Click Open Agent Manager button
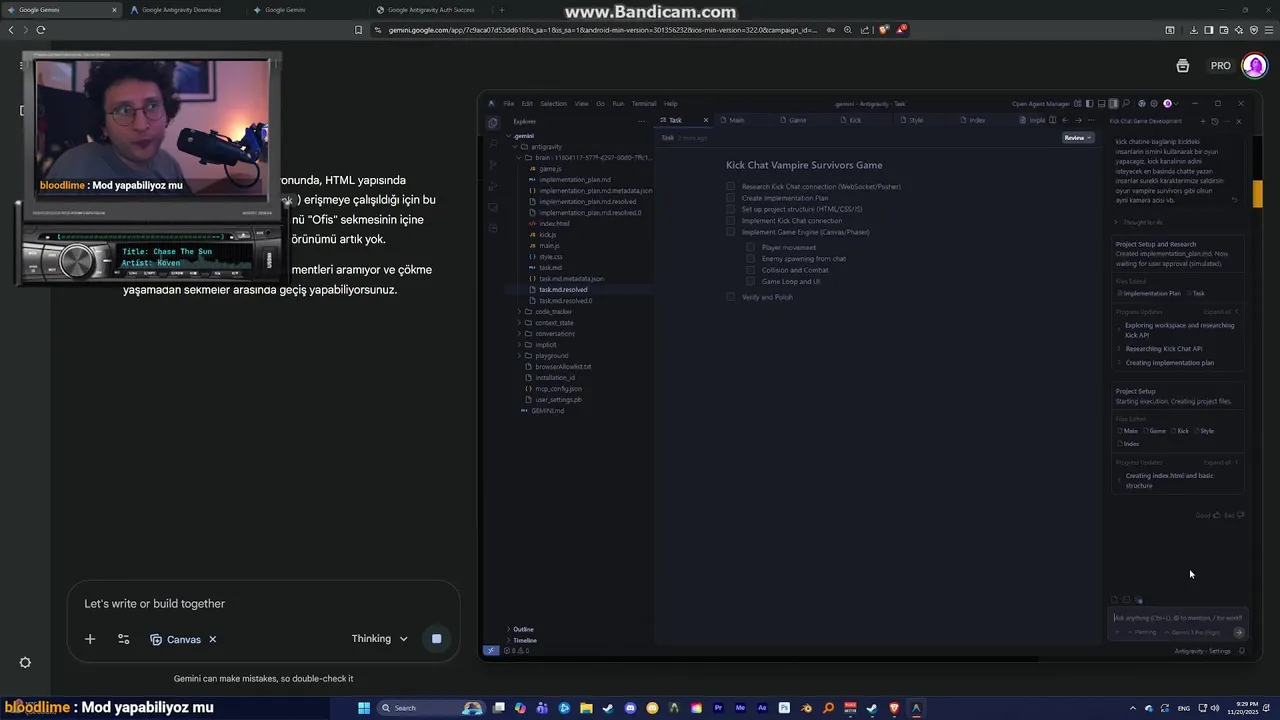The image size is (1280, 720). [x=1041, y=104]
